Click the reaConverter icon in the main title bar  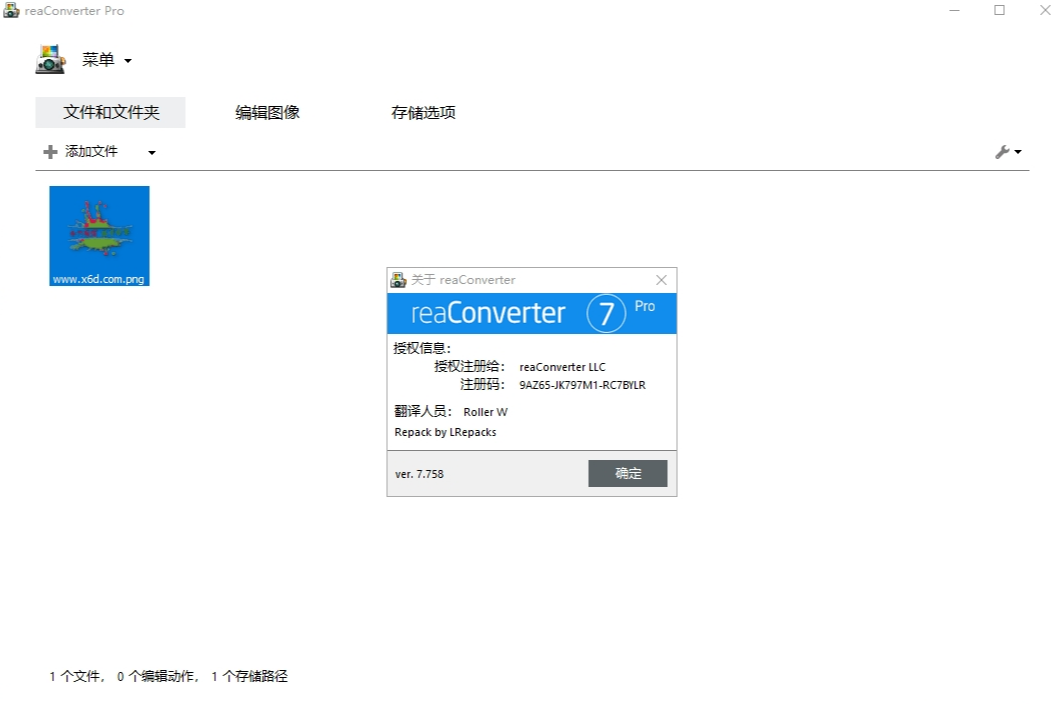(12, 11)
